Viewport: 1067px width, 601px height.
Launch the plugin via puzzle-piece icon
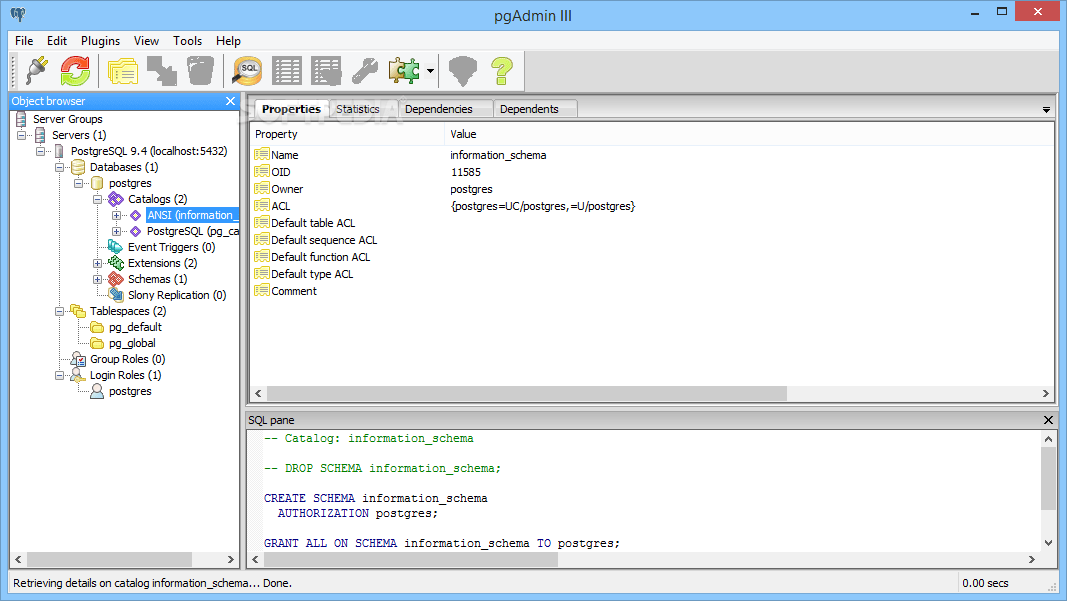[x=402, y=70]
